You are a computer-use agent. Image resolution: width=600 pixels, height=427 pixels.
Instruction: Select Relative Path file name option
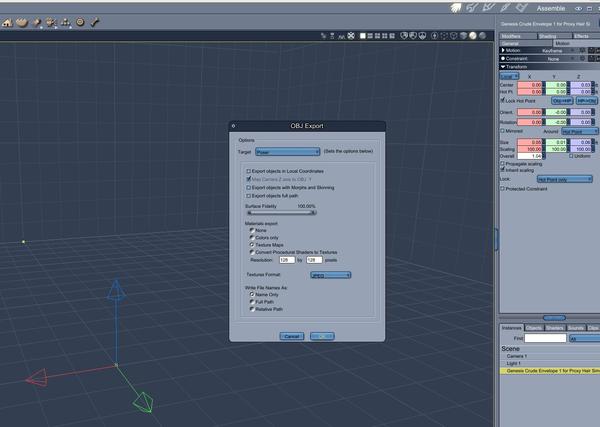tap(252, 309)
